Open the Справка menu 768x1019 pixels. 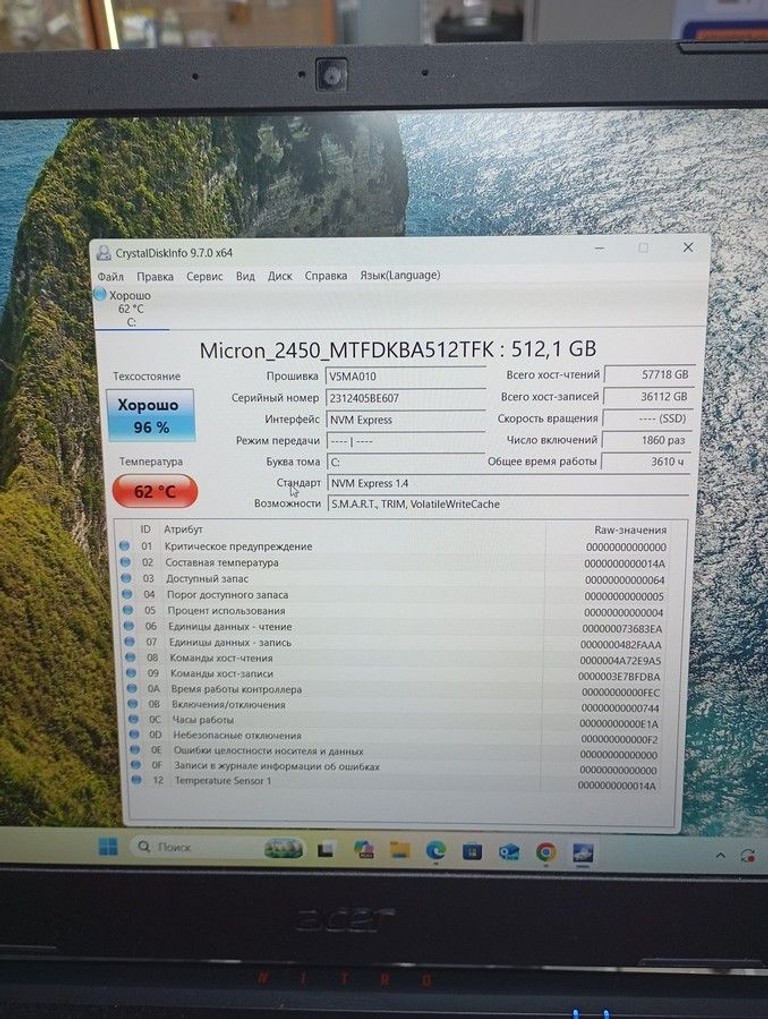326,276
